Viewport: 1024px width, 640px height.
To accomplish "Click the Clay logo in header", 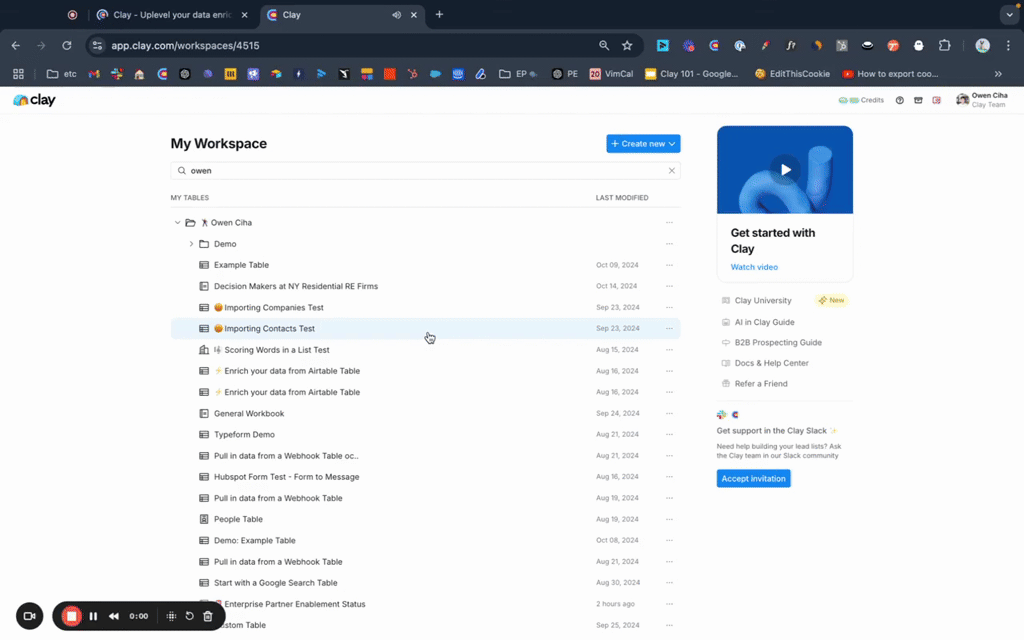I will point(34,100).
